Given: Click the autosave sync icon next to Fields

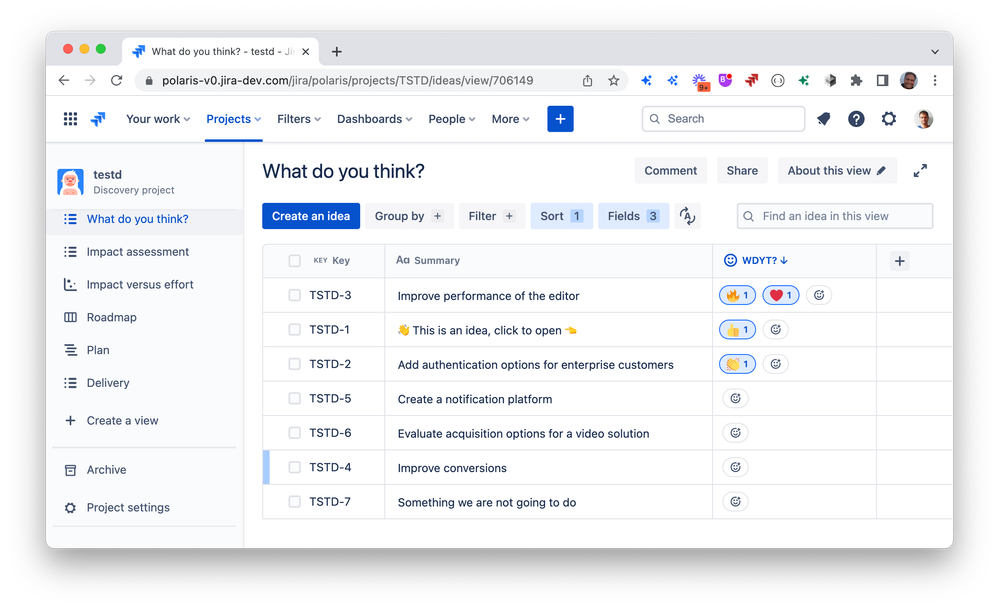Looking at the screenshot, I should [x=687, y=216].
